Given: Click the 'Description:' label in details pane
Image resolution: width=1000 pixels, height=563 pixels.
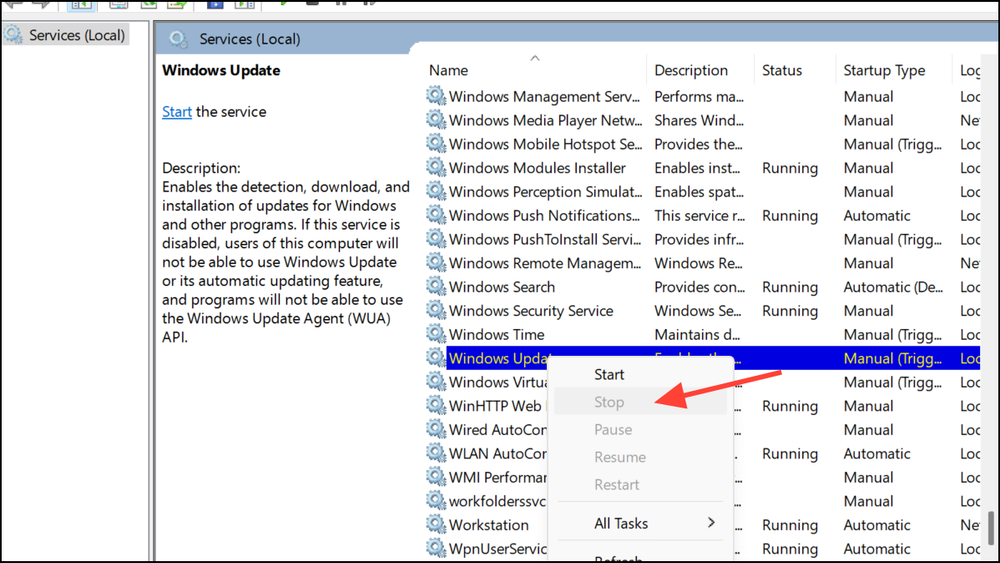Looking at the screenshot, I should 201,168.
